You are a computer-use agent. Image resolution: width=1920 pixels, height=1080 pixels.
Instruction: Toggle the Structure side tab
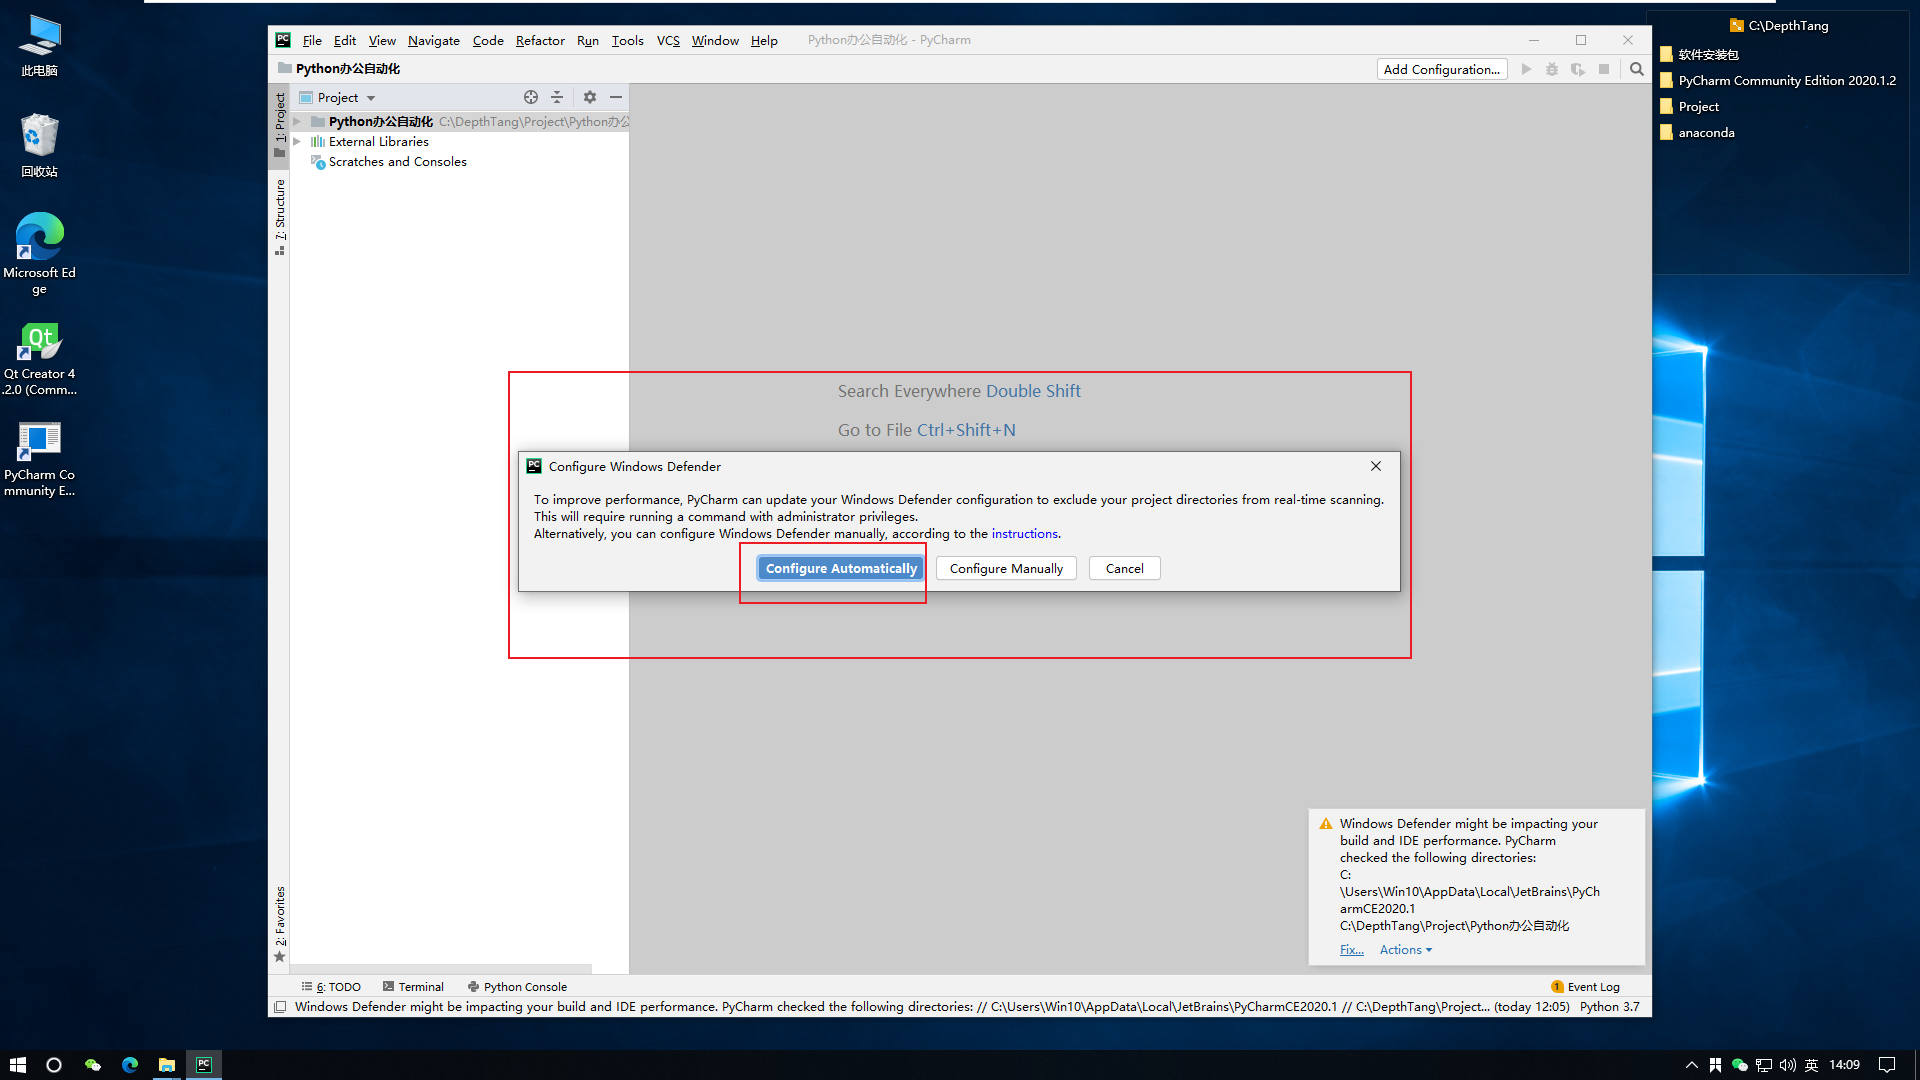[x=279, y=217]
